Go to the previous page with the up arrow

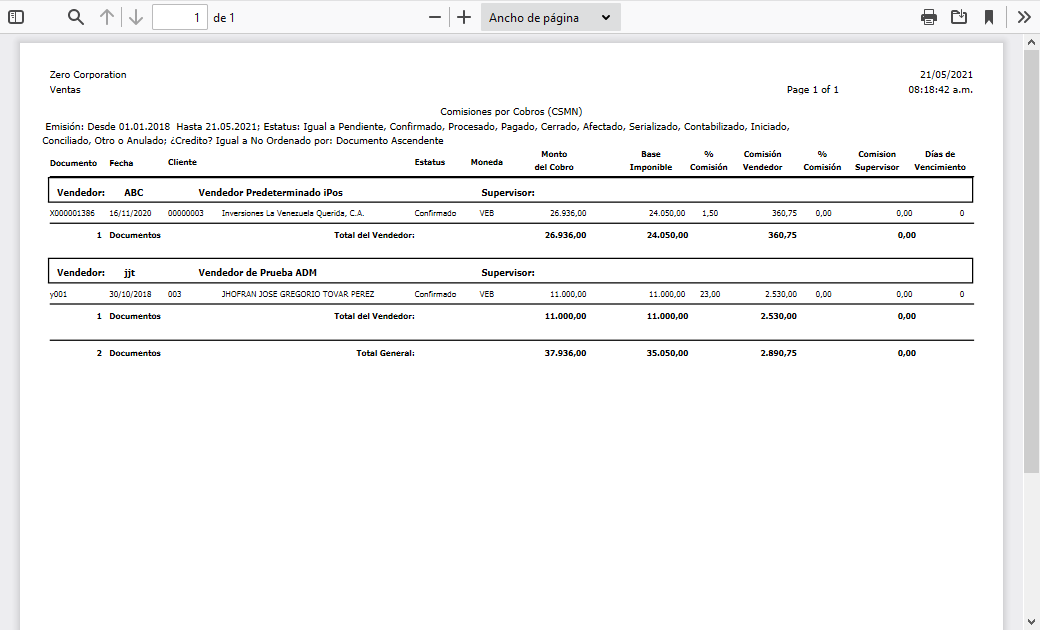coord(107,16)
